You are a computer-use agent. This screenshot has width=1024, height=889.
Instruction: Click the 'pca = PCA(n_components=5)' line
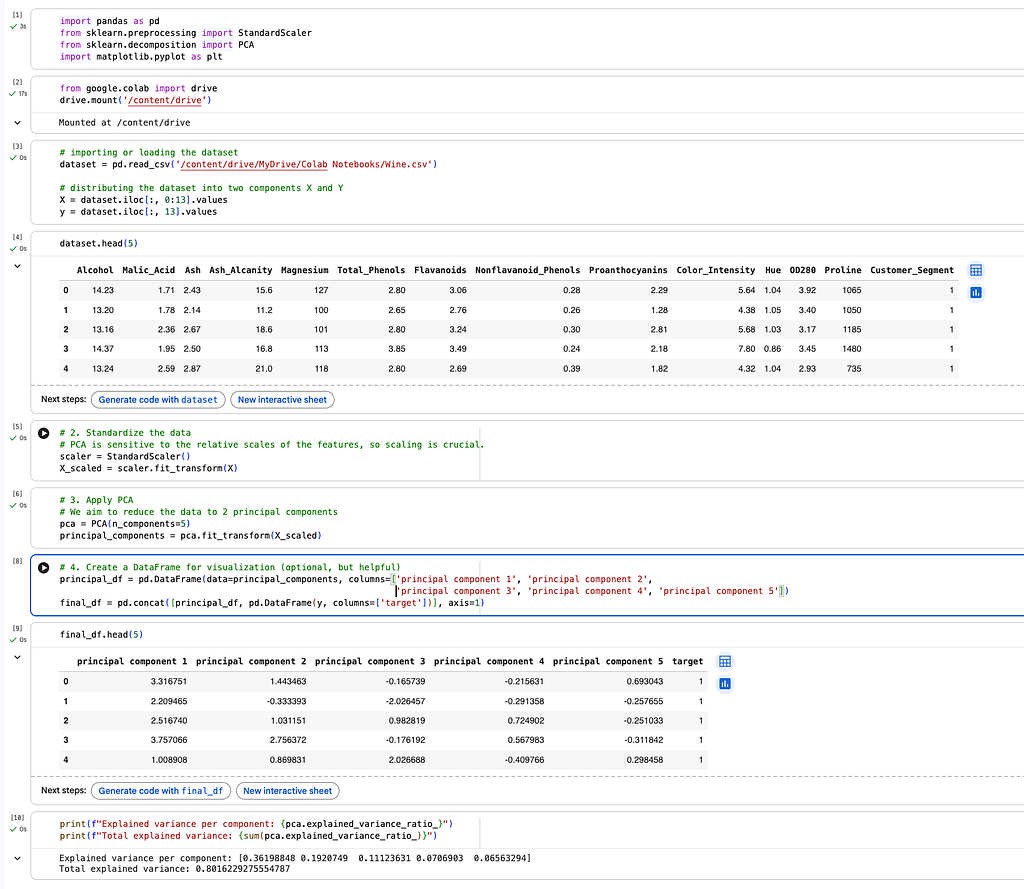click(125, 524)
